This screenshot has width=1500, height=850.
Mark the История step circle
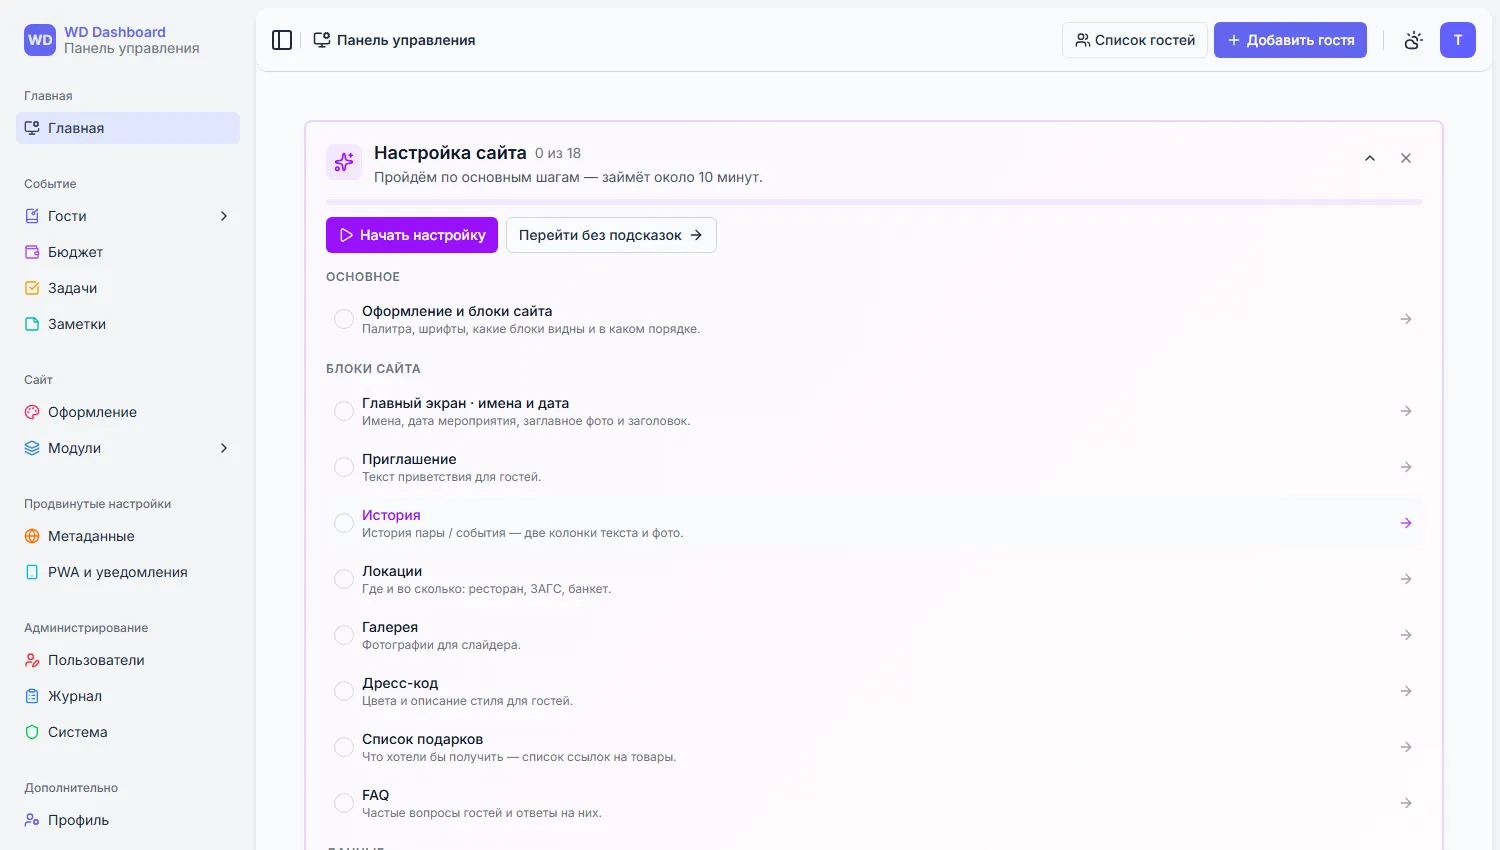(x=344, y=523)
